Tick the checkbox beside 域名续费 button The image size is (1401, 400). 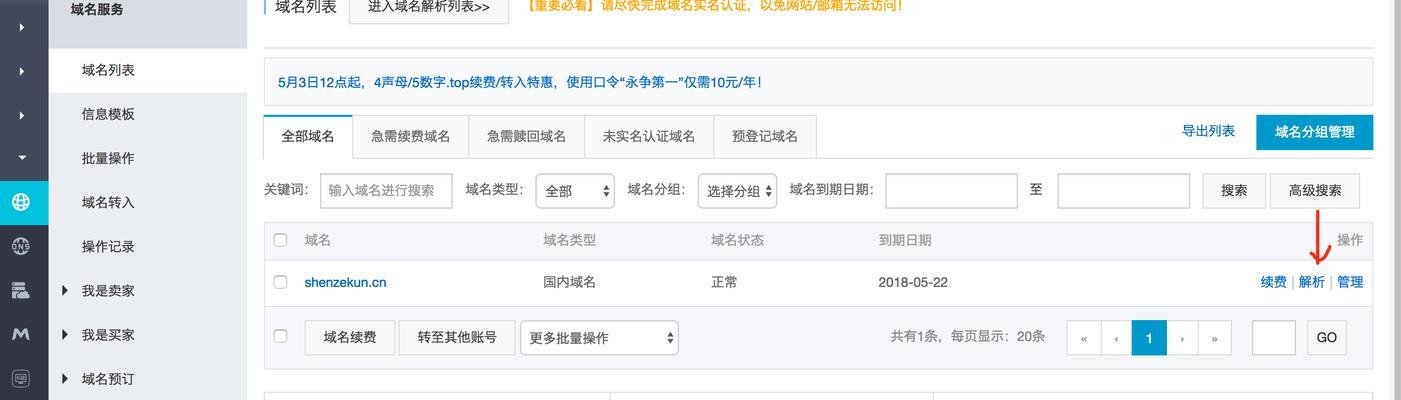(x=280, y=336)
